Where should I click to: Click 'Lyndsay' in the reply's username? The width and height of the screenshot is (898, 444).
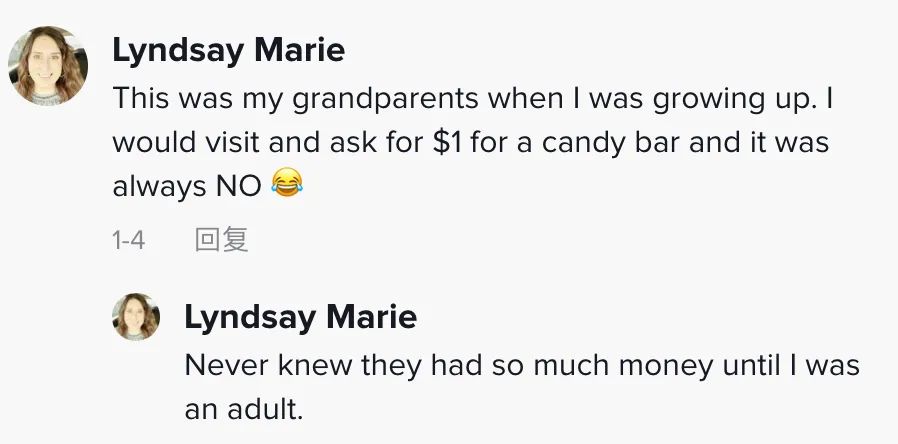250,317
